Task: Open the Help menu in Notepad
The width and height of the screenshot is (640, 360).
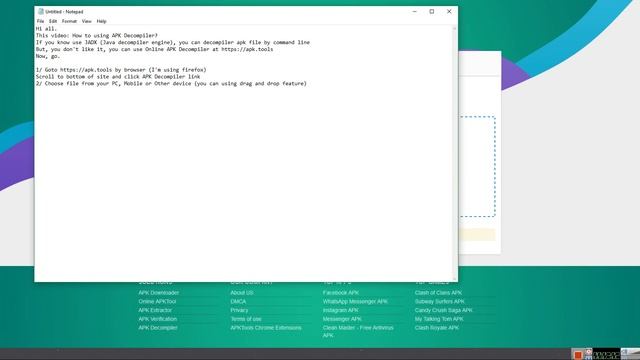Action: click(101, 21)
